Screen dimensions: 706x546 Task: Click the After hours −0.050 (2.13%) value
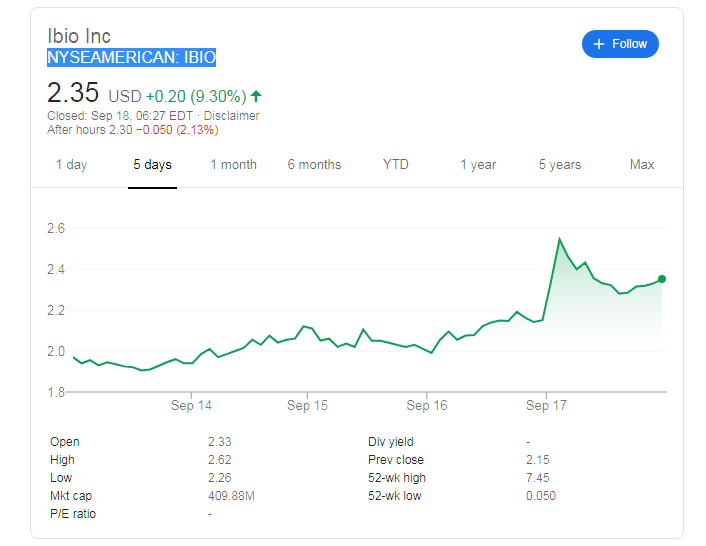(x=177, y=130)
